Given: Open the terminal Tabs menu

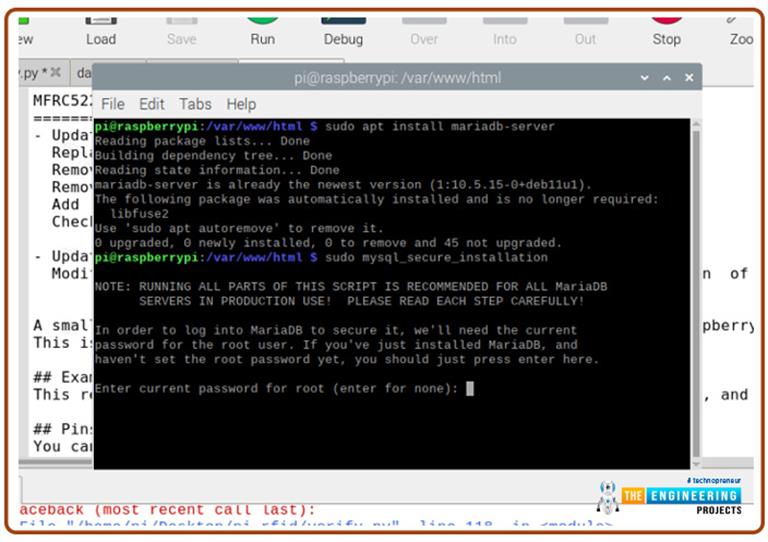Looking at the screenshot, I should 195,104.
